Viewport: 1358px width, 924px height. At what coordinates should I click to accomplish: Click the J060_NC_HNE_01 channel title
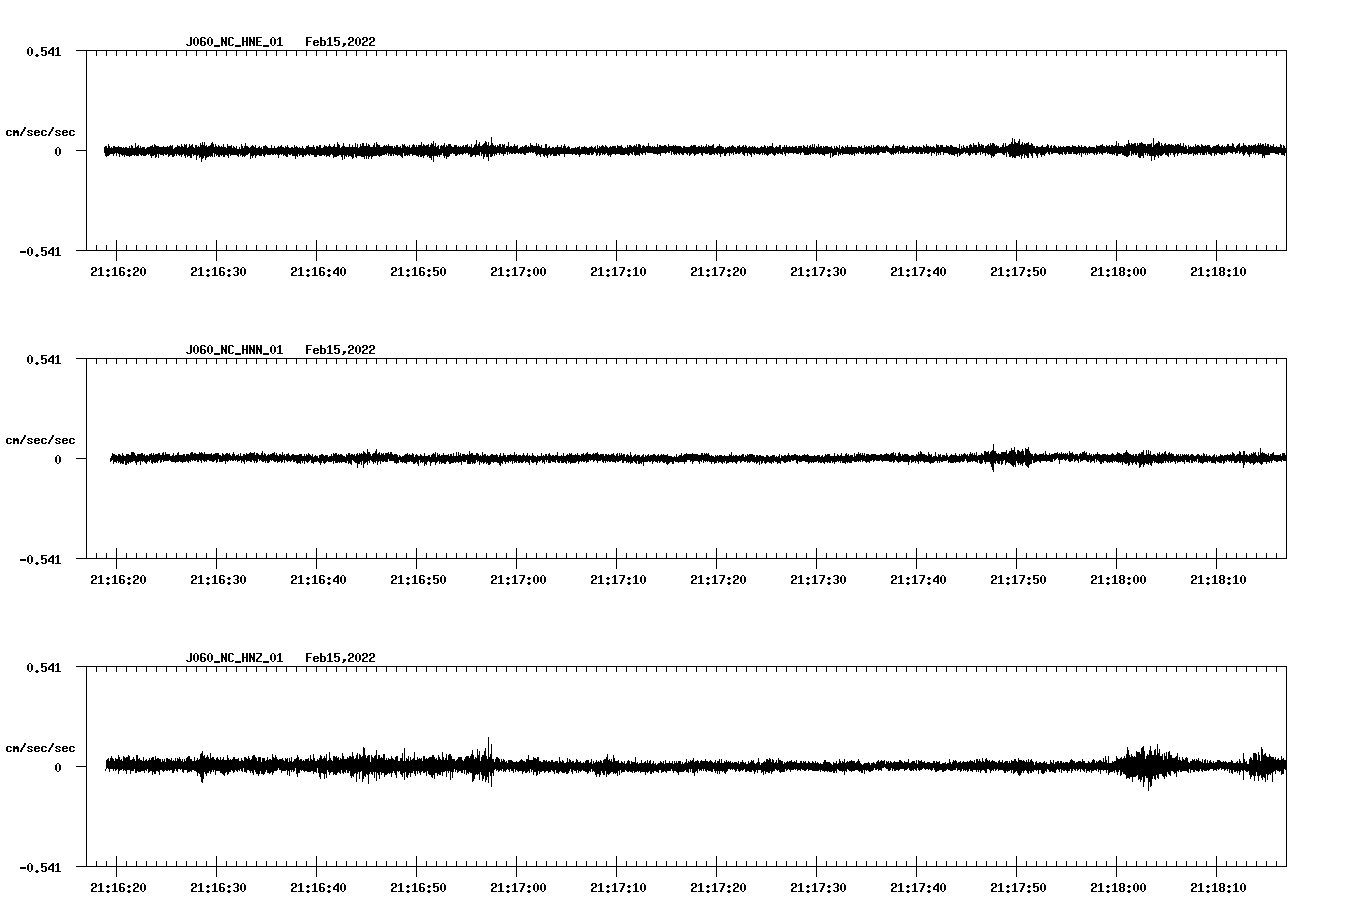[234, 42]
